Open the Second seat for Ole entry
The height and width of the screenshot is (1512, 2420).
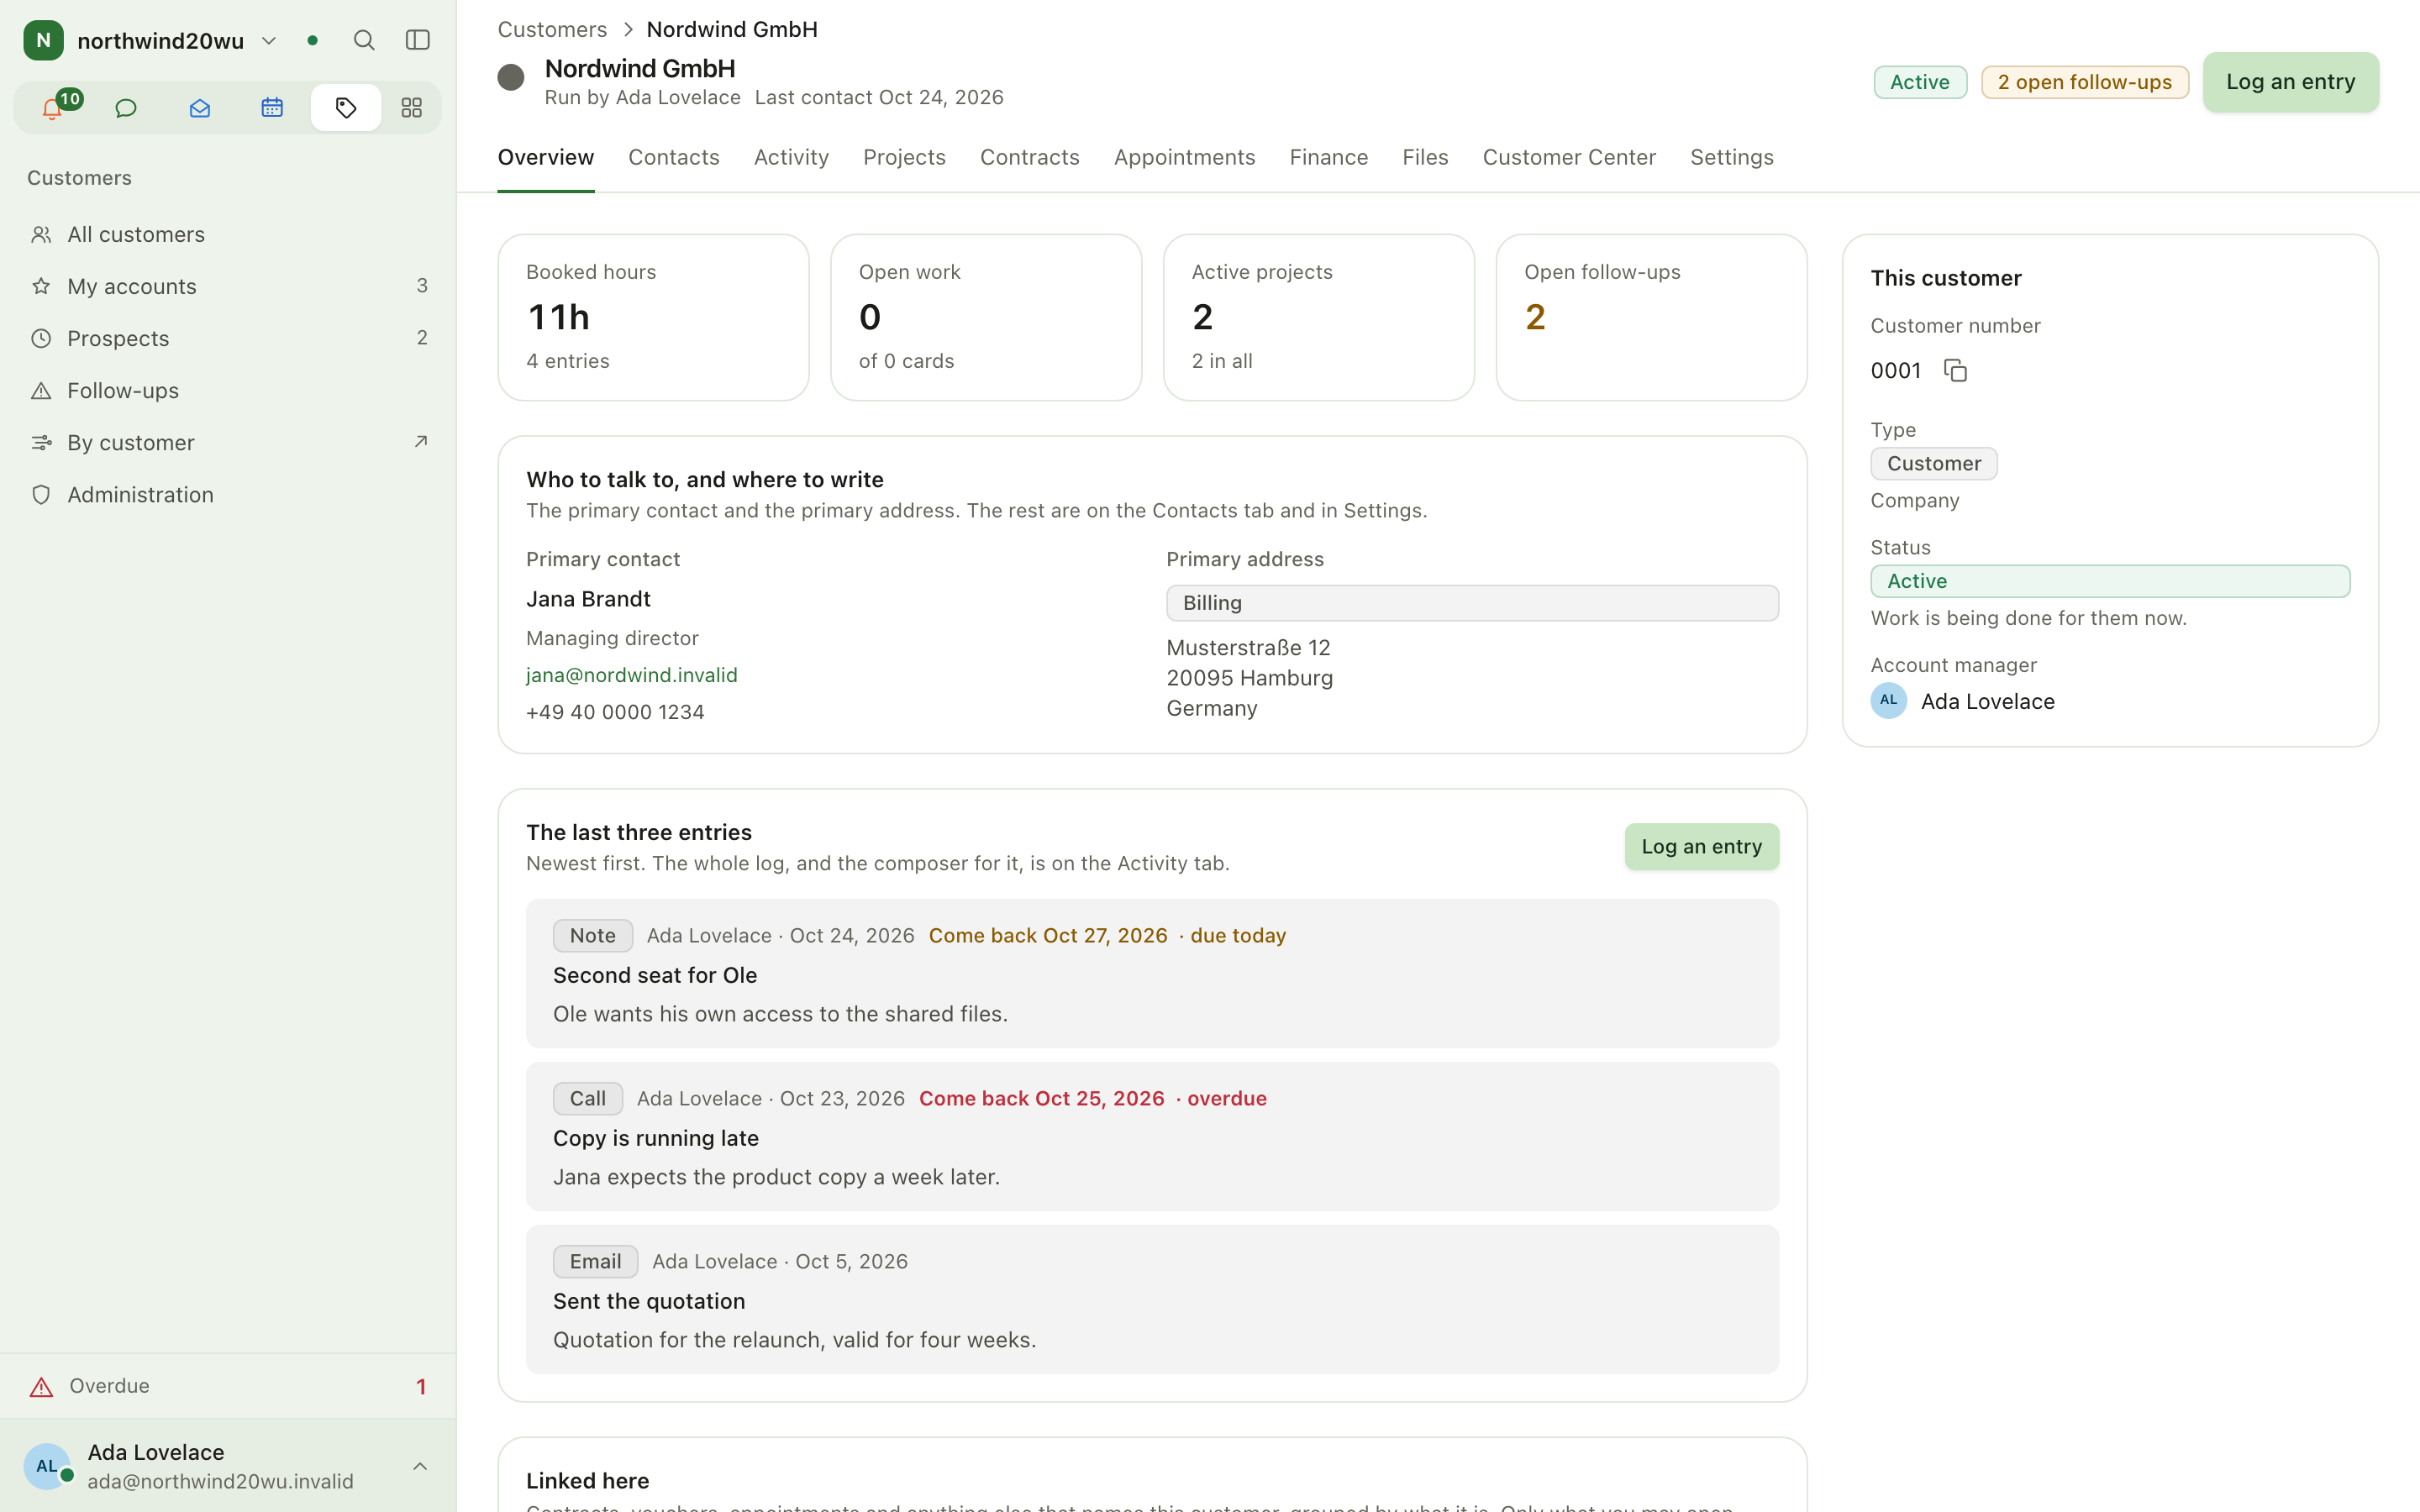coord(1152,974)
